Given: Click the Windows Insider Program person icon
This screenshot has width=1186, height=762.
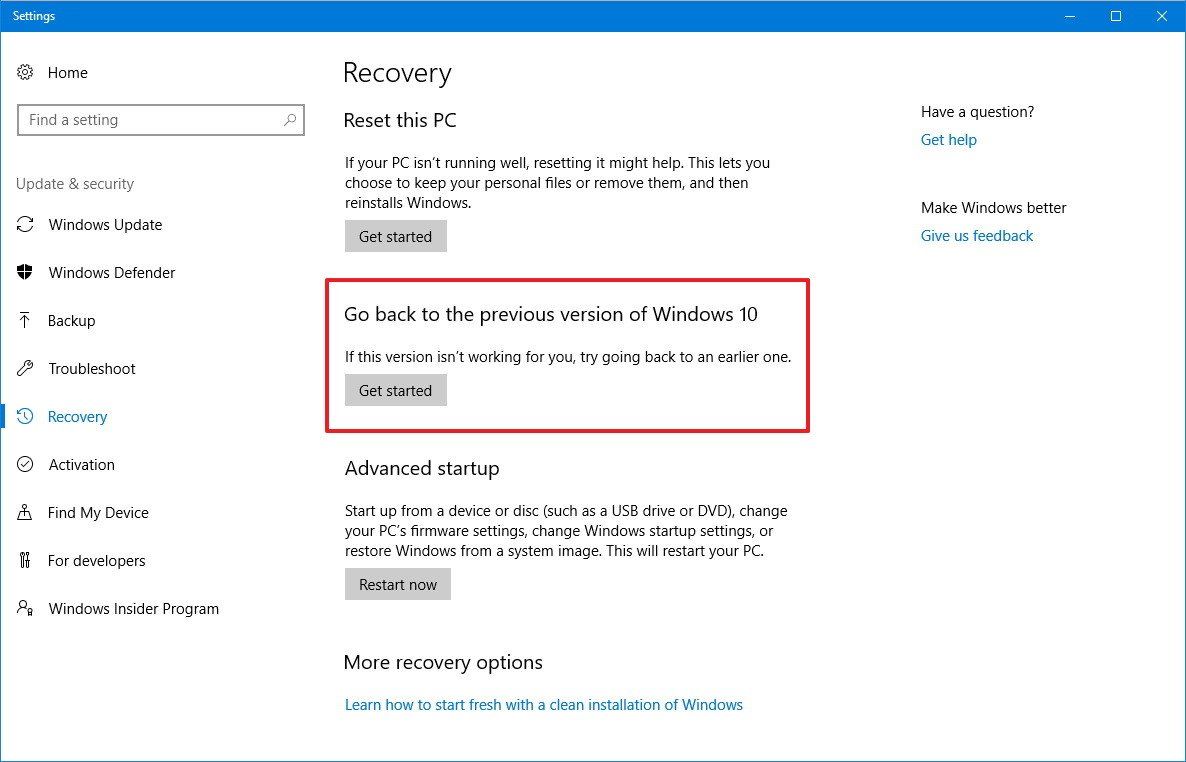Looking at the screenshot, I should 25,608.
